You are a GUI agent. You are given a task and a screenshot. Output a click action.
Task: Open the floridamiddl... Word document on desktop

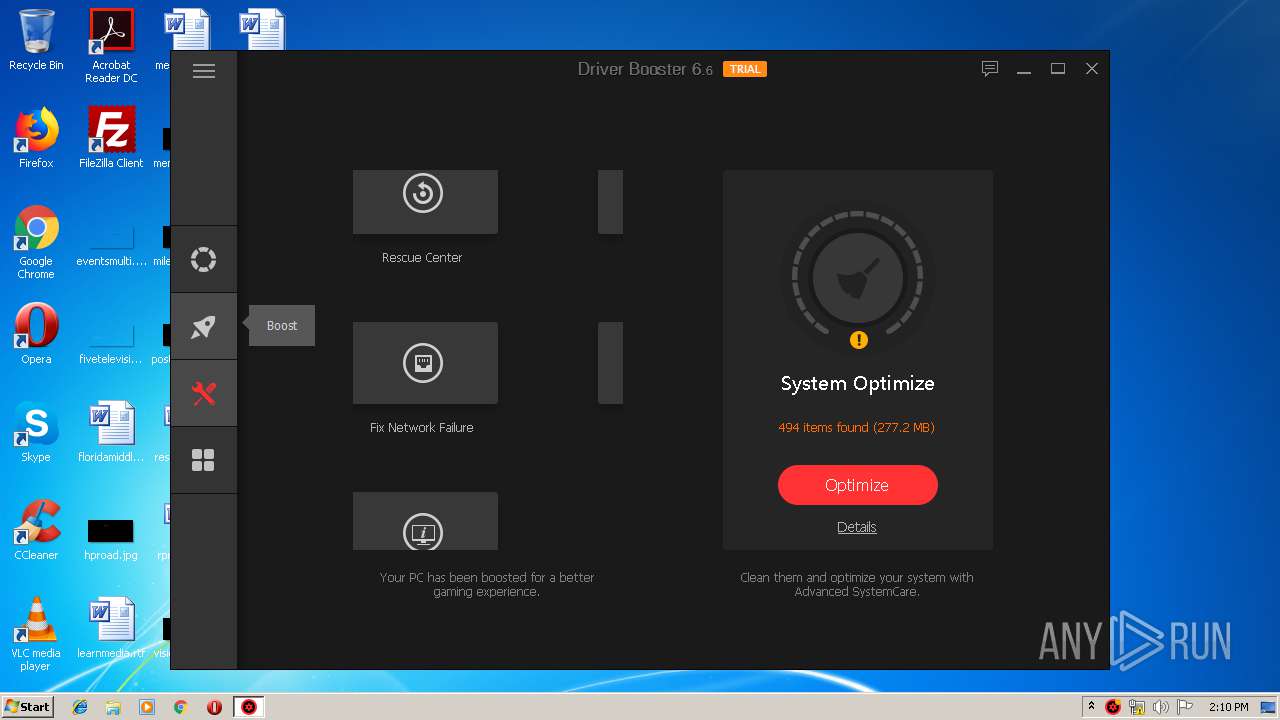111,432
